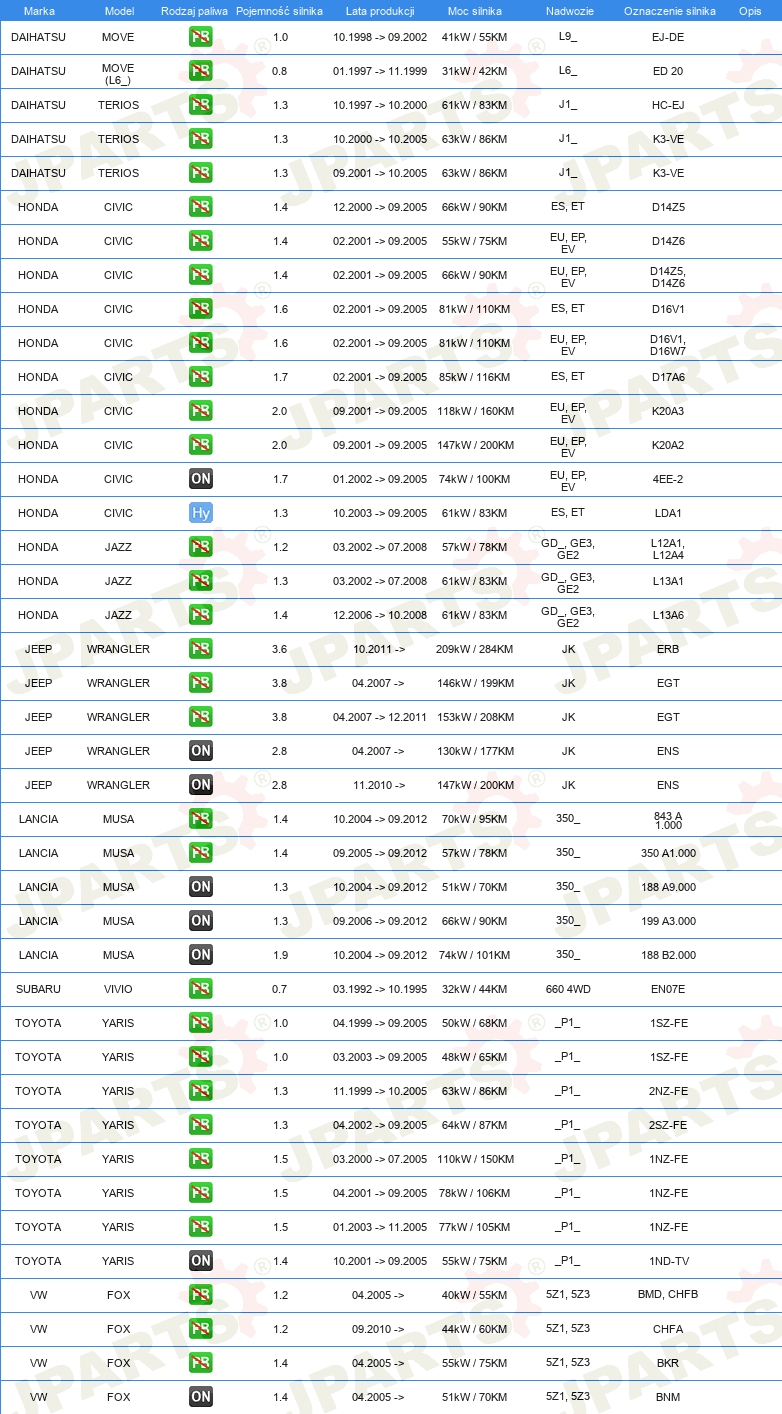Viewport: 782px width, 1414px height.
Task: Select the VIVIO model cell
Action: (x=118, y=989)
